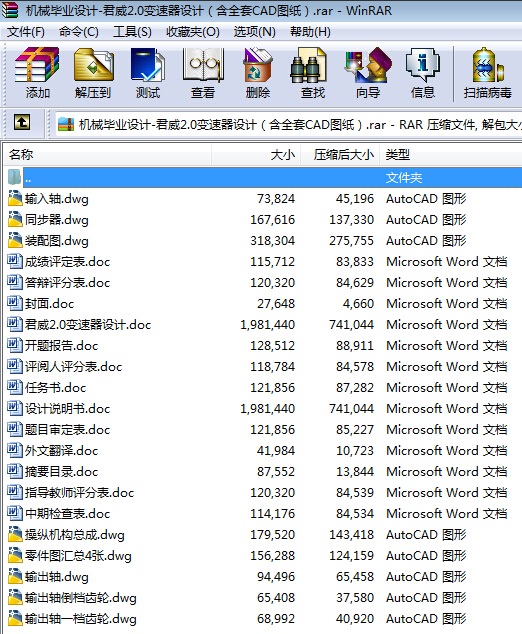Click the Word icon next to 任务书.doc
Viewport: 522px width, 634px height.
(x=15, y=387)
